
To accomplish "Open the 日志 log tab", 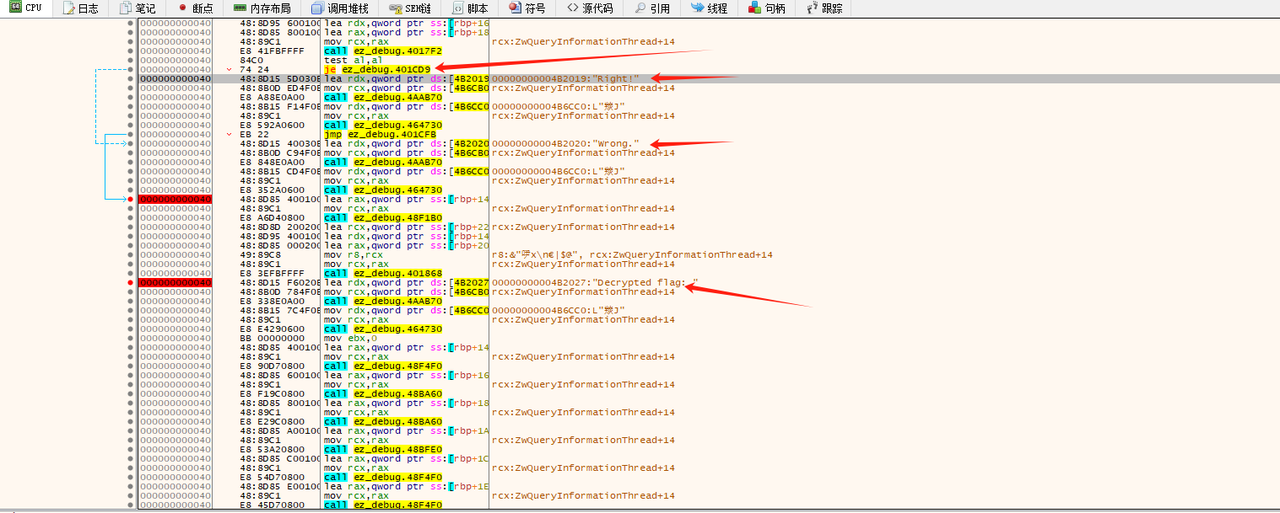I will click(80, 8).
